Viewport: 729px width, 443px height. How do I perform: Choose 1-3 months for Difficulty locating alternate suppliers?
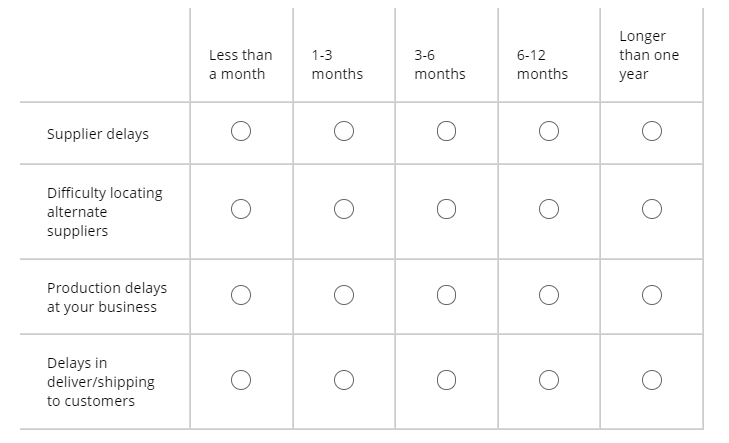(344, 209)
